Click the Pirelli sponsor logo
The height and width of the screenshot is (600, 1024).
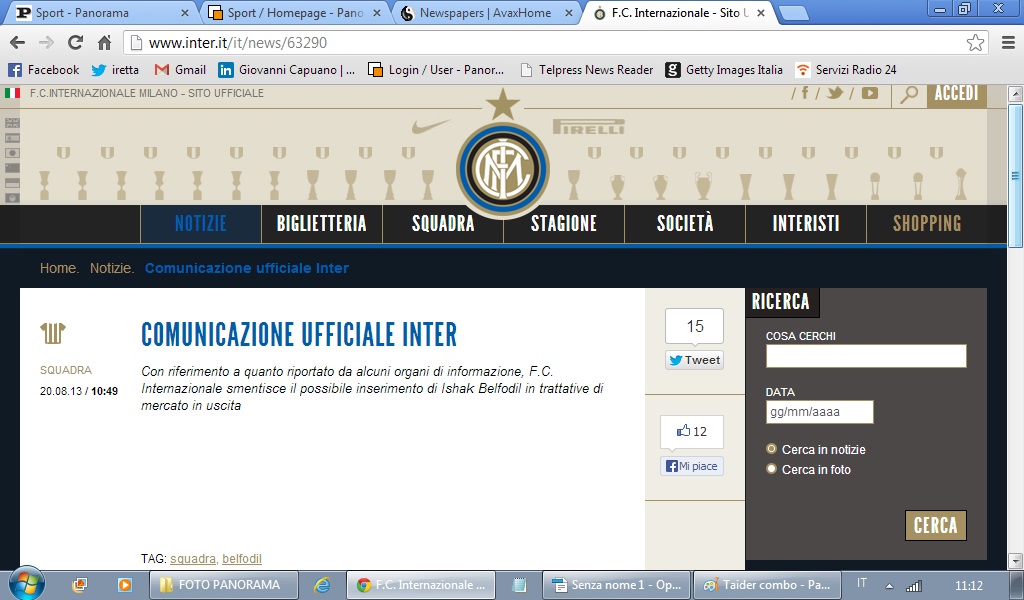point(589,127)
